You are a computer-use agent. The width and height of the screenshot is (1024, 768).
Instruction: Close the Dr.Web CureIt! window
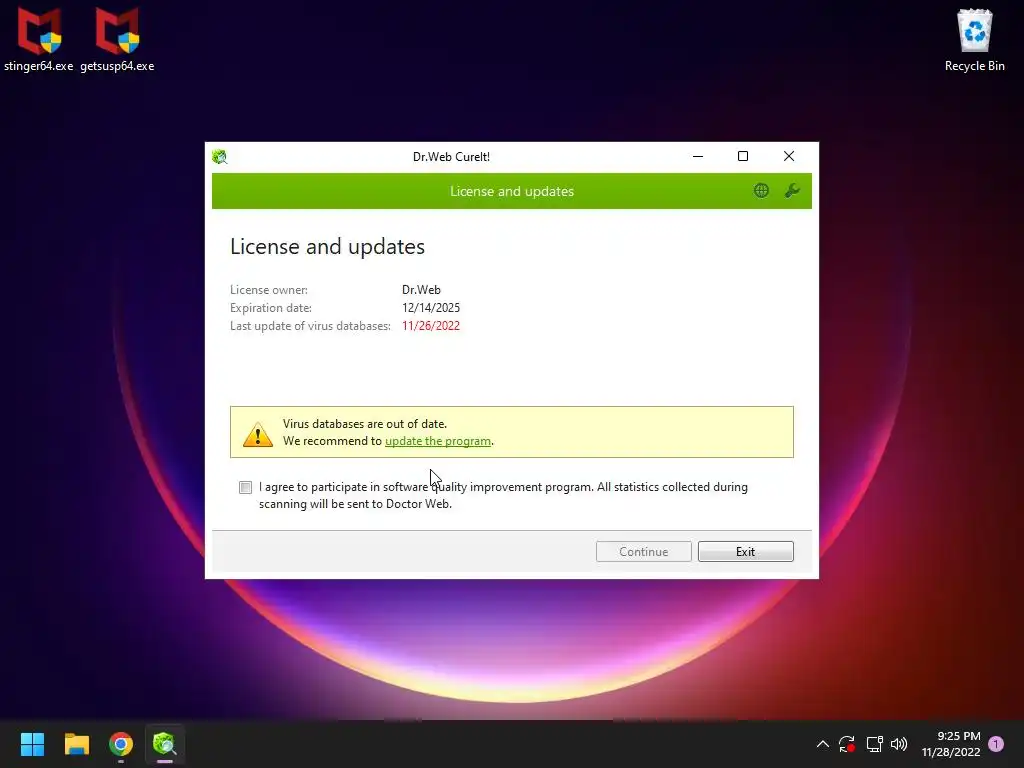789,156
